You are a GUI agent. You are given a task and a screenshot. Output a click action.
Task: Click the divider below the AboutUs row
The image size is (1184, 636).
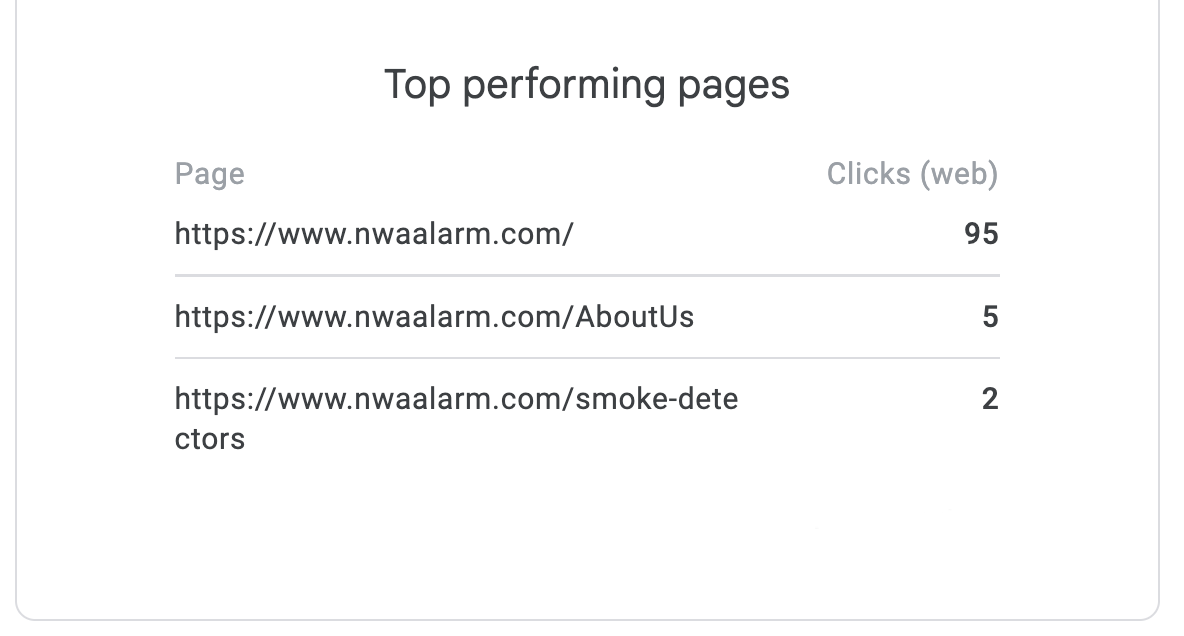click(587, 358)
